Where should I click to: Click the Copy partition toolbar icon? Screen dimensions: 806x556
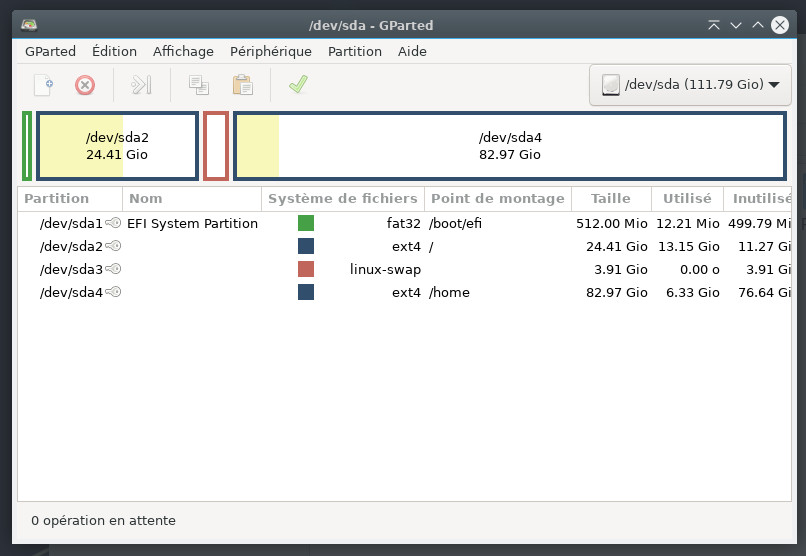pyautogui.click(x=199, y=86)
